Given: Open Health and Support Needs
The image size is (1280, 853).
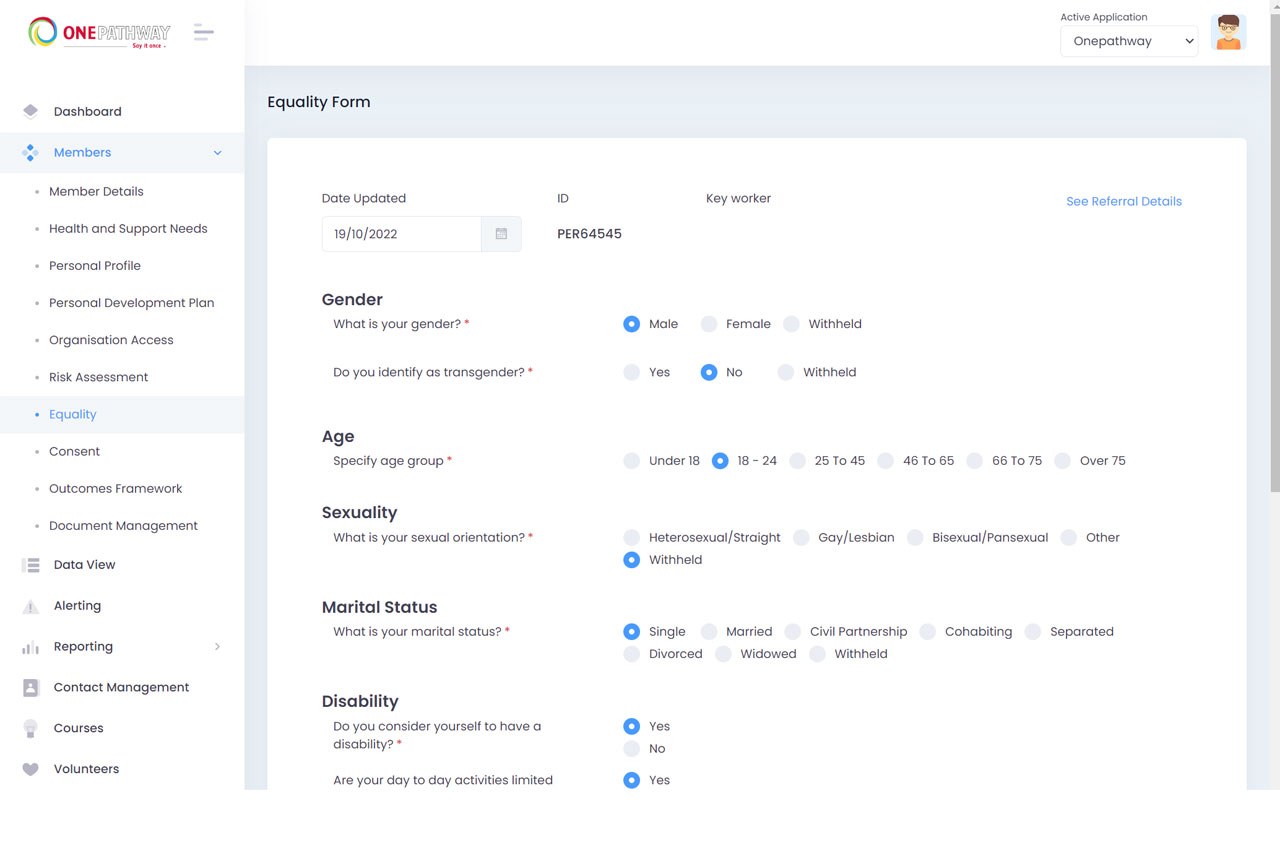Looking at the screenshot, I should pos(128,229).
